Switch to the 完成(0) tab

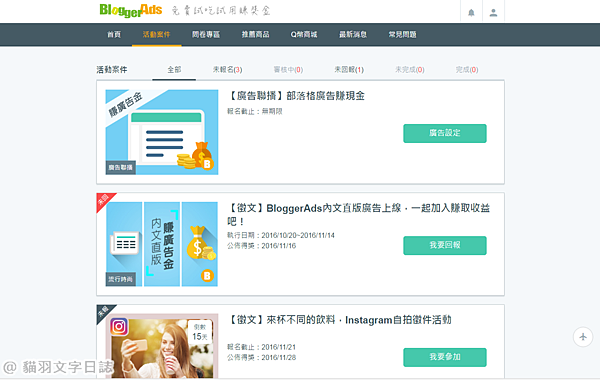pyautogui.click(x=467, y=70)
